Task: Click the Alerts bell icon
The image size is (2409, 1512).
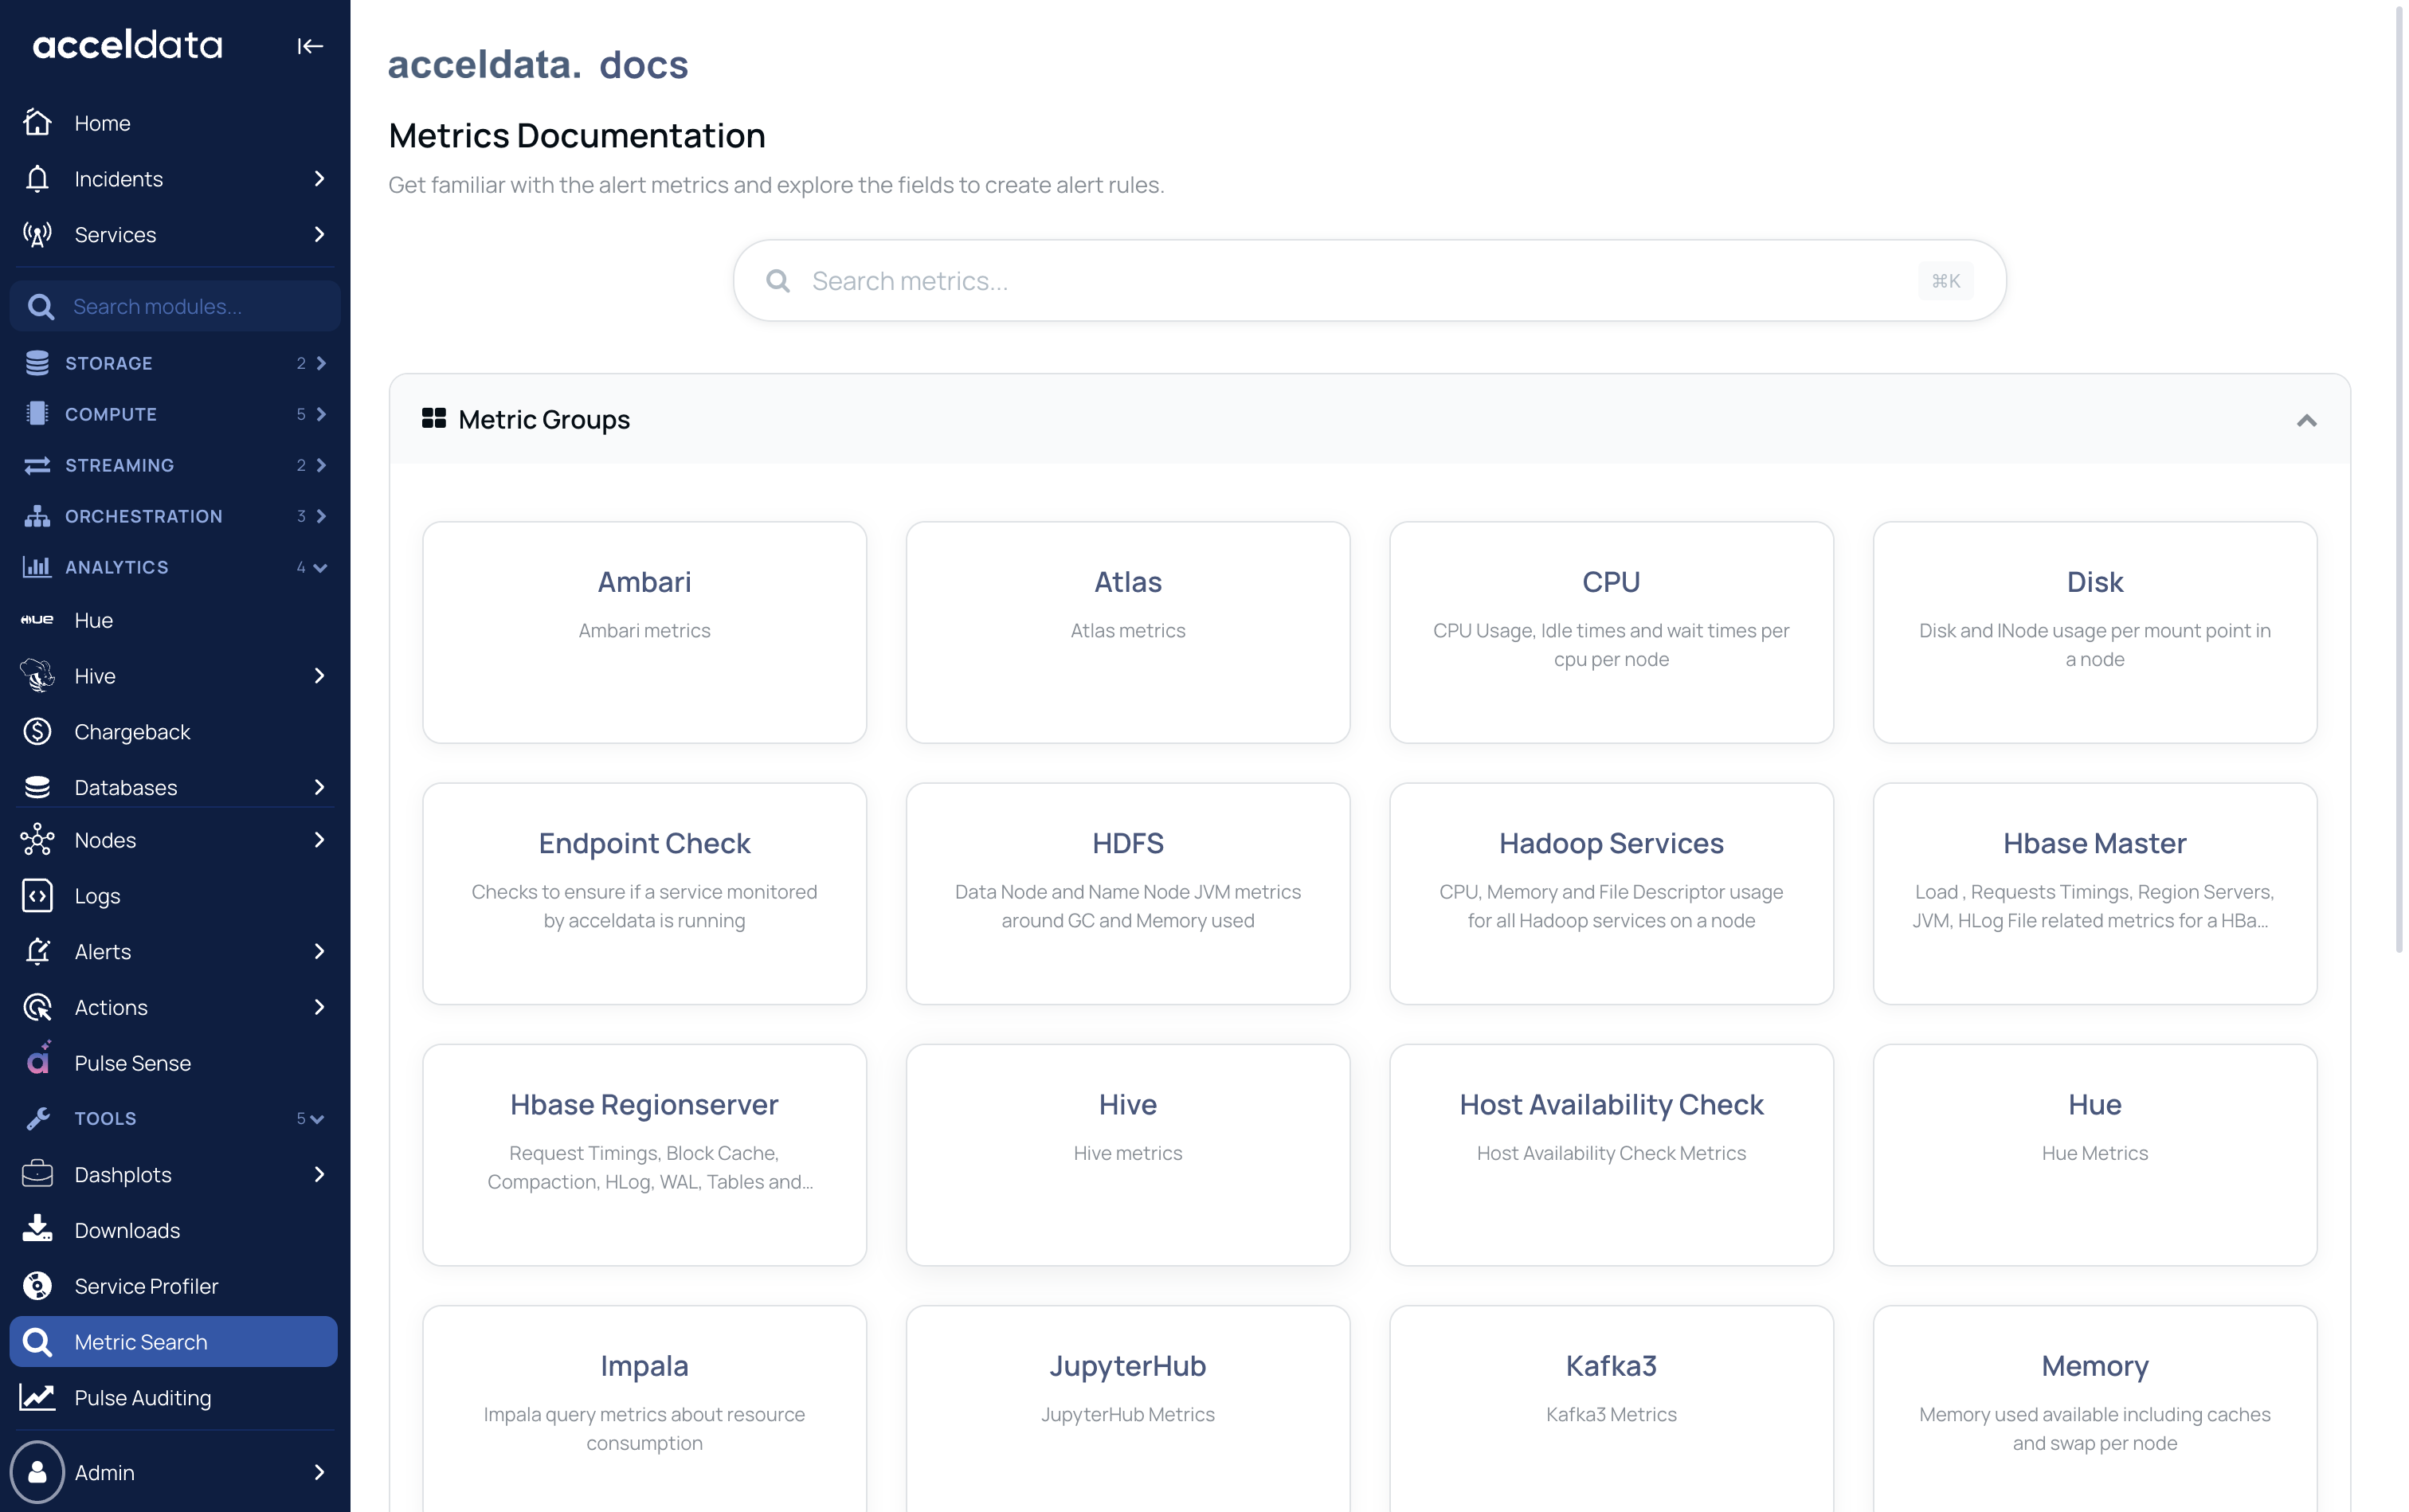Action: [x=38, y=952]
